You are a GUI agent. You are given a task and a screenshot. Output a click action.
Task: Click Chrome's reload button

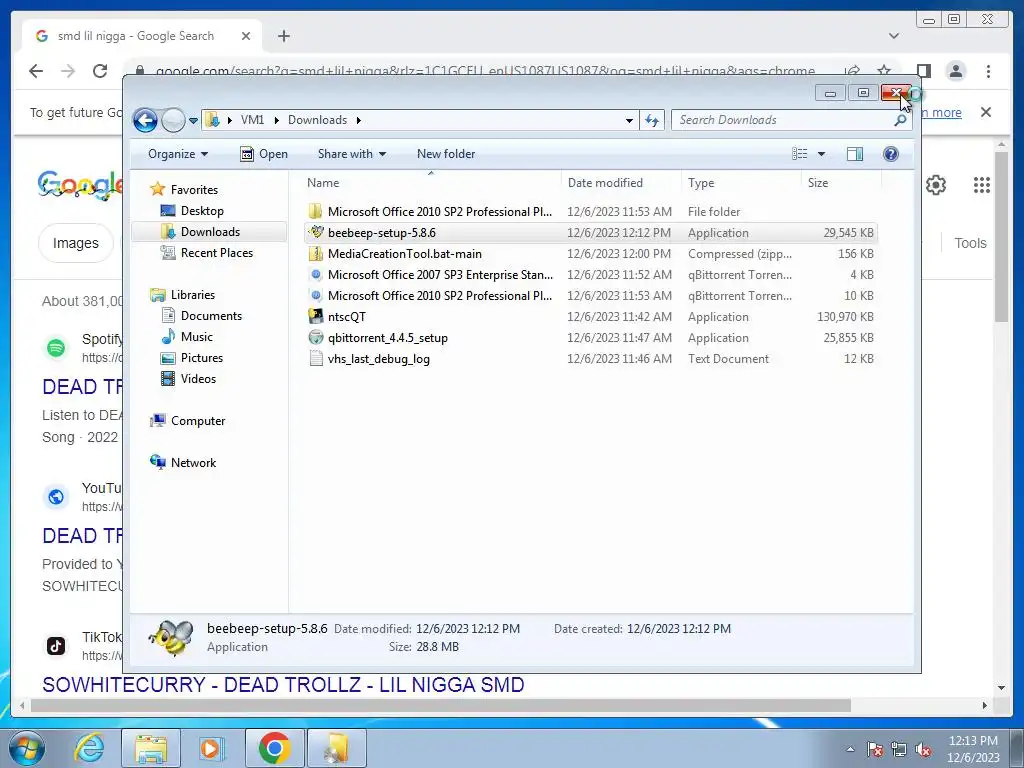click(100, 71)
